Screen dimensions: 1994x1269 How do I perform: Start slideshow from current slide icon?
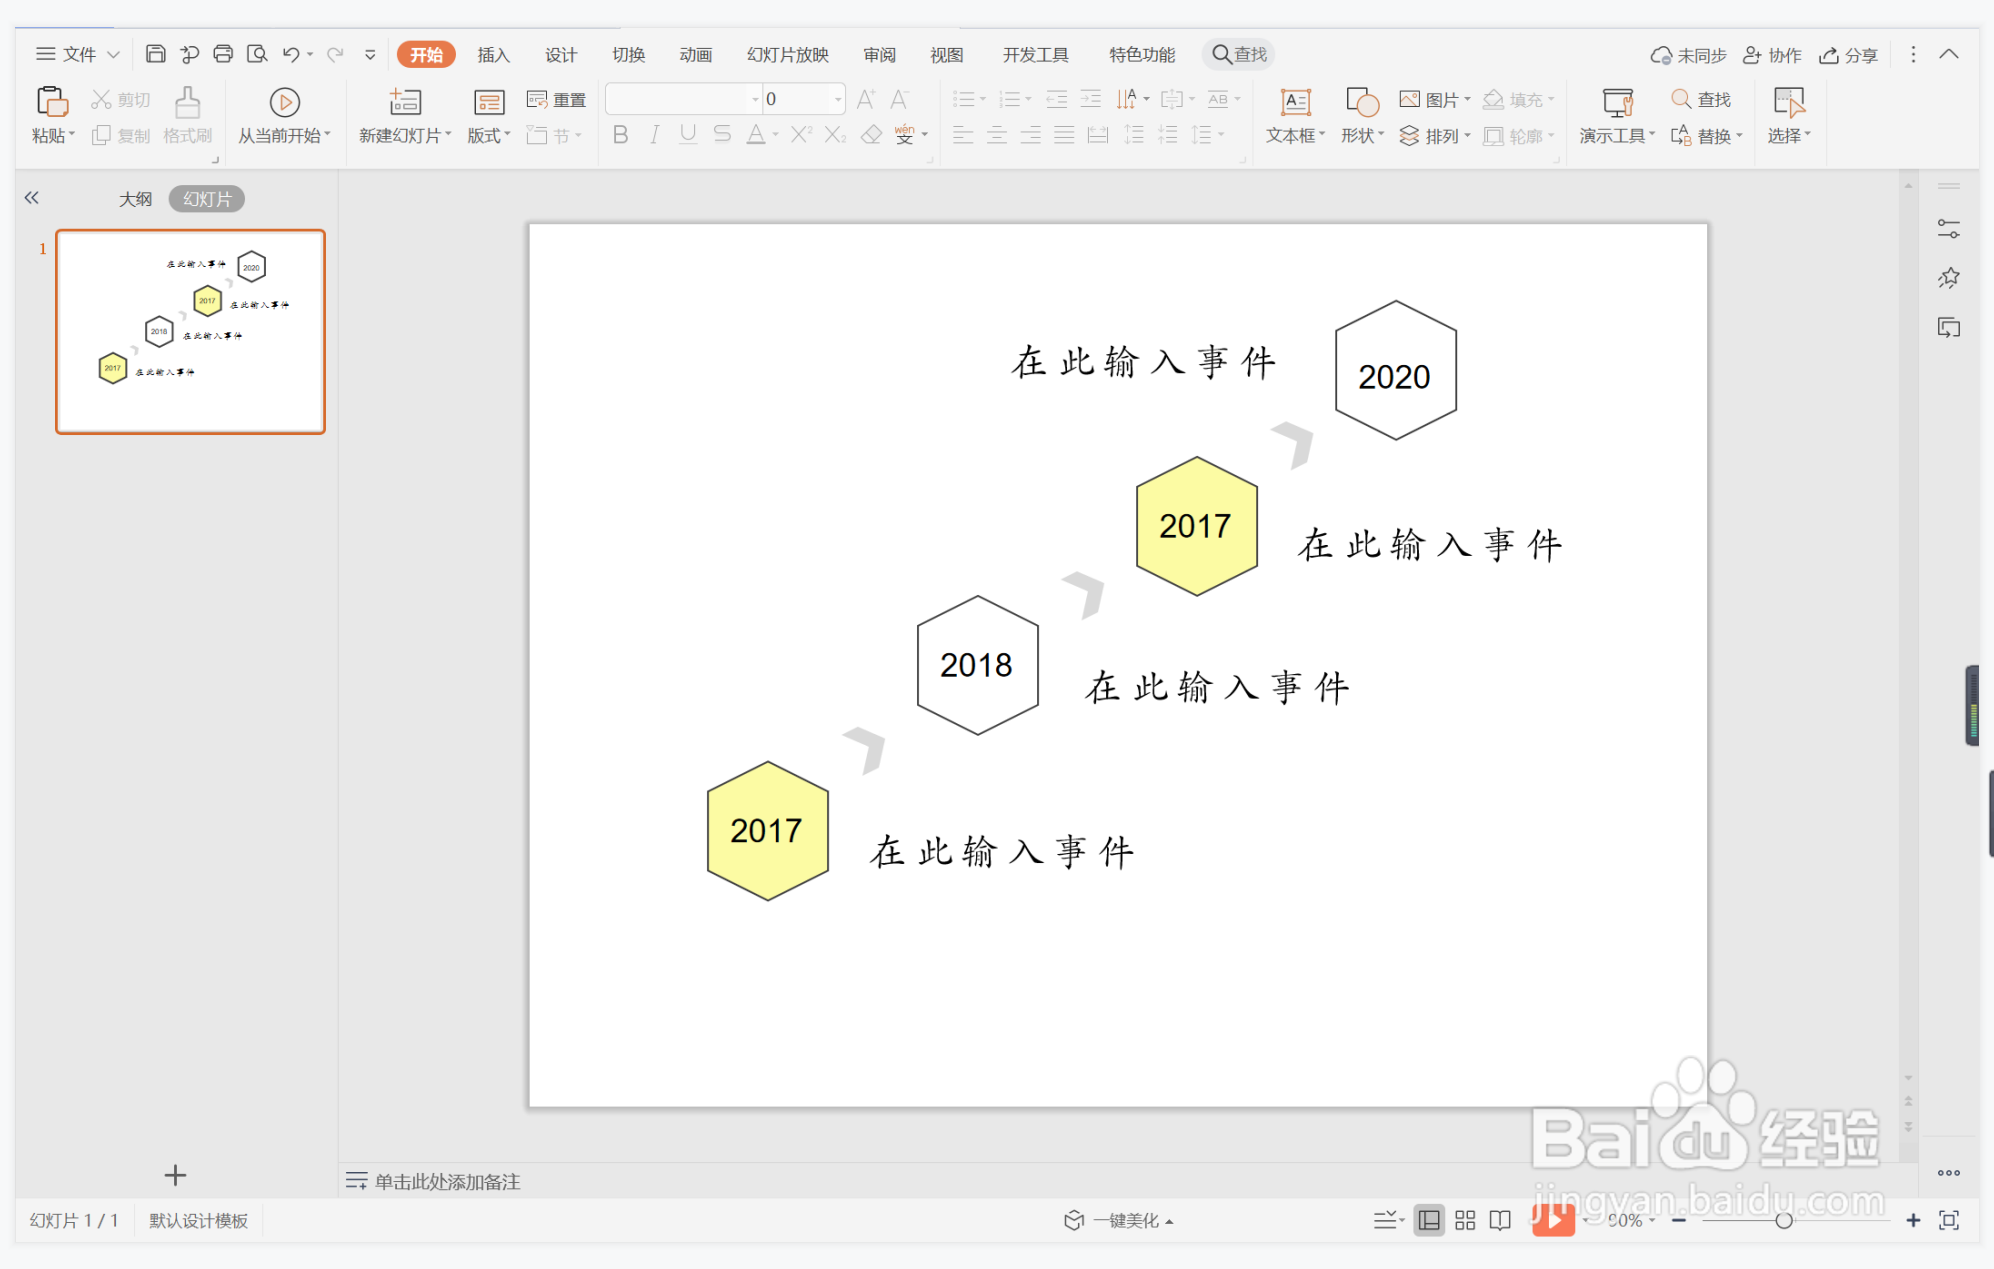pos(284,103)
